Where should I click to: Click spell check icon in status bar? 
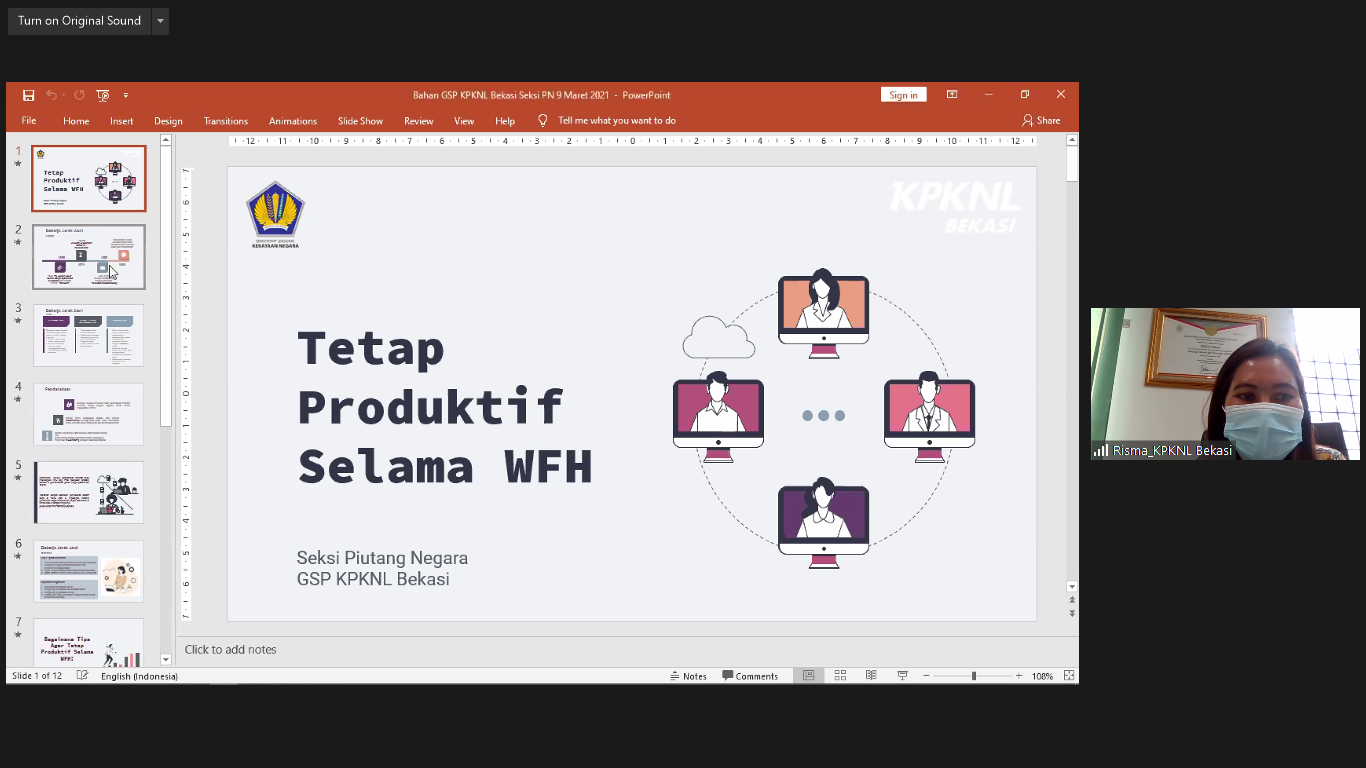(x=83, y=676)
